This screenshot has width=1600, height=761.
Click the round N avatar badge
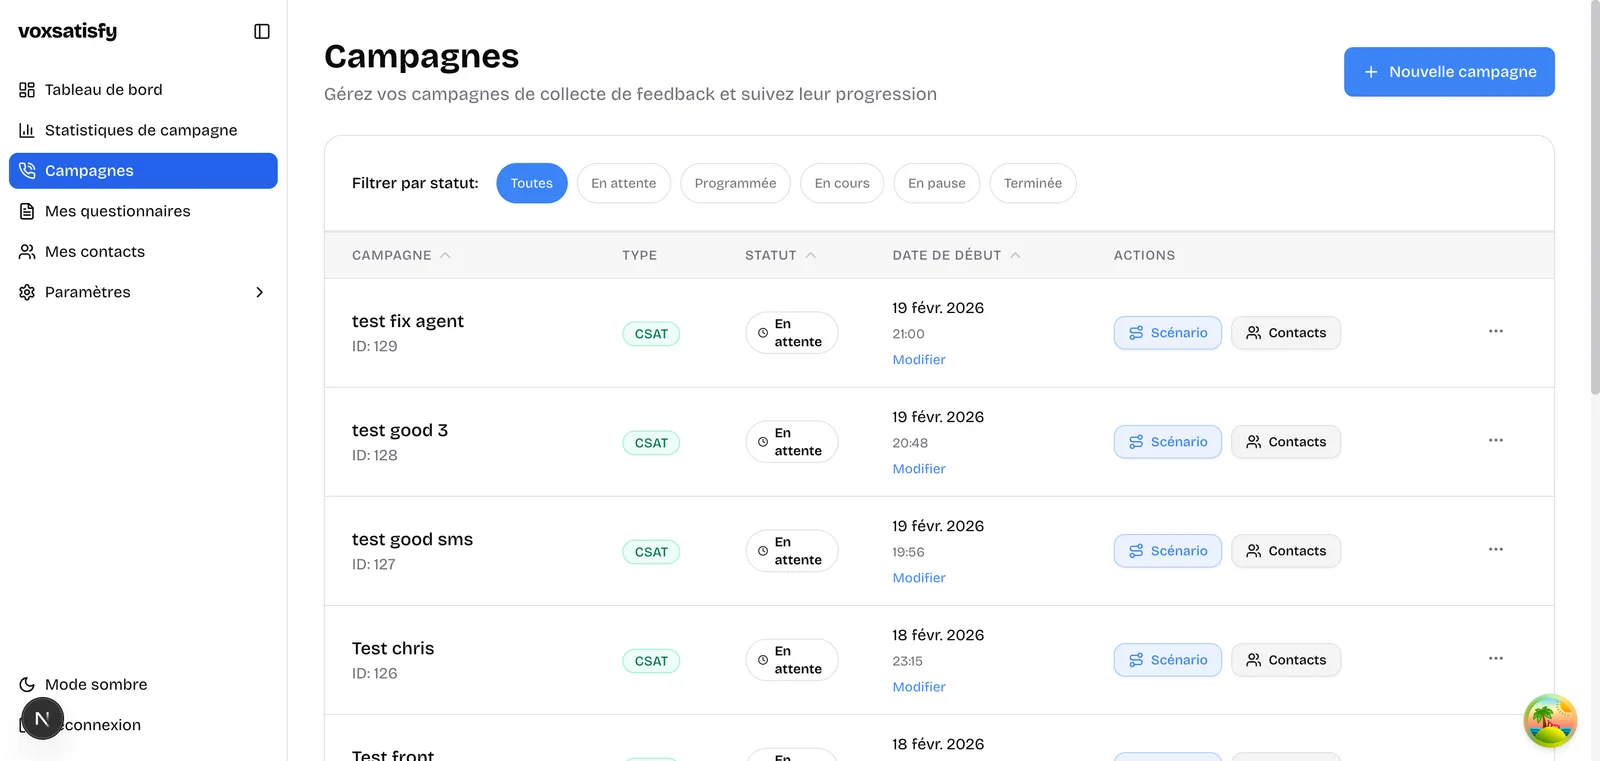[42, 719]
